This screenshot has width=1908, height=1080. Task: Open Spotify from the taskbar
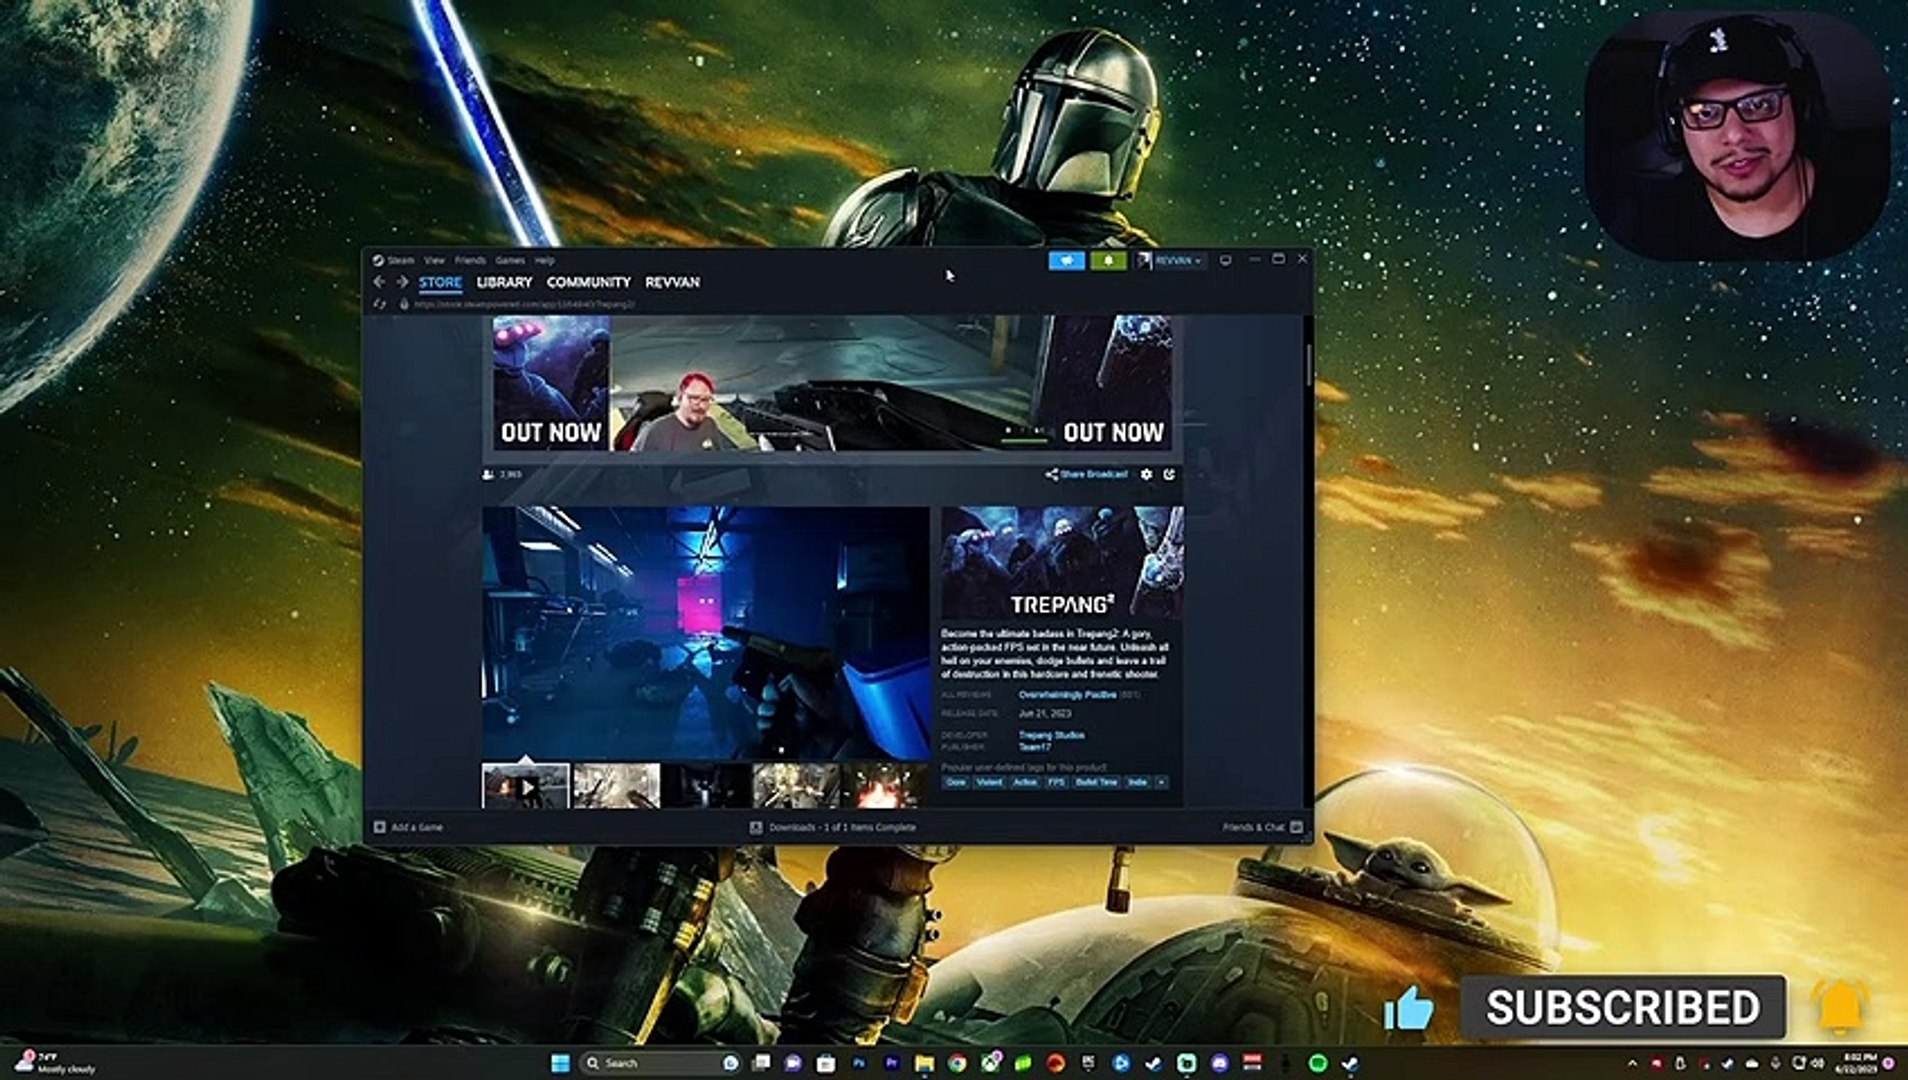tap(1318, 1063)
